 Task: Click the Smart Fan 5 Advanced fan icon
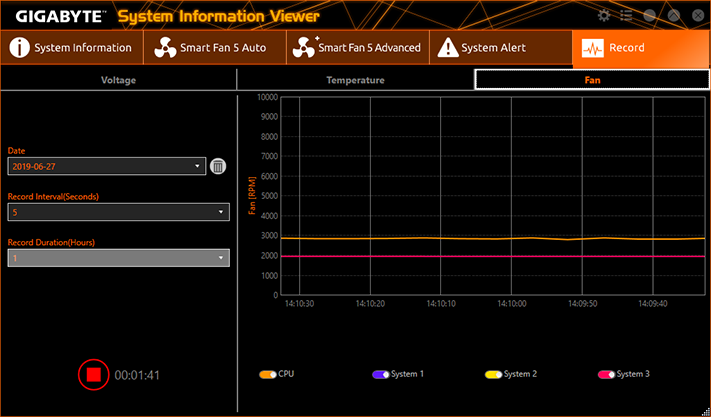pyautogui.click(x=302, y=48)
